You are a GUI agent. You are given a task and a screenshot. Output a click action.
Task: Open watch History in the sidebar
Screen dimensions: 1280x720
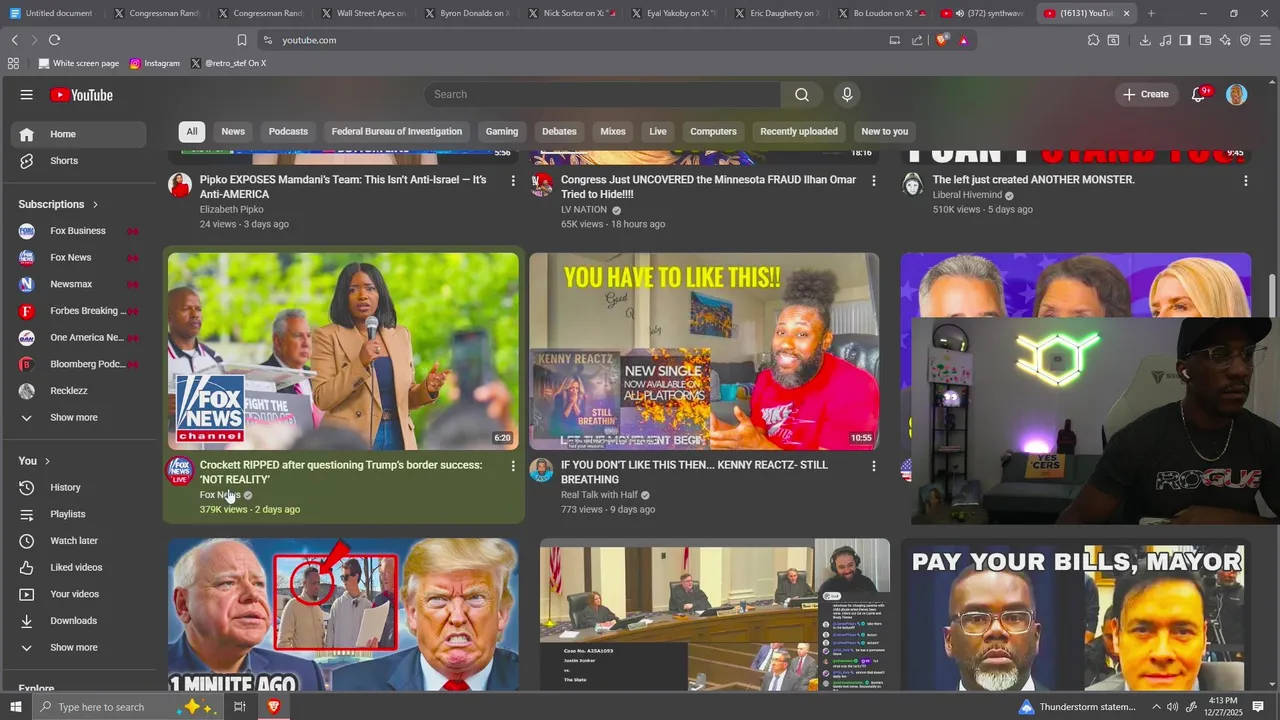79,487
